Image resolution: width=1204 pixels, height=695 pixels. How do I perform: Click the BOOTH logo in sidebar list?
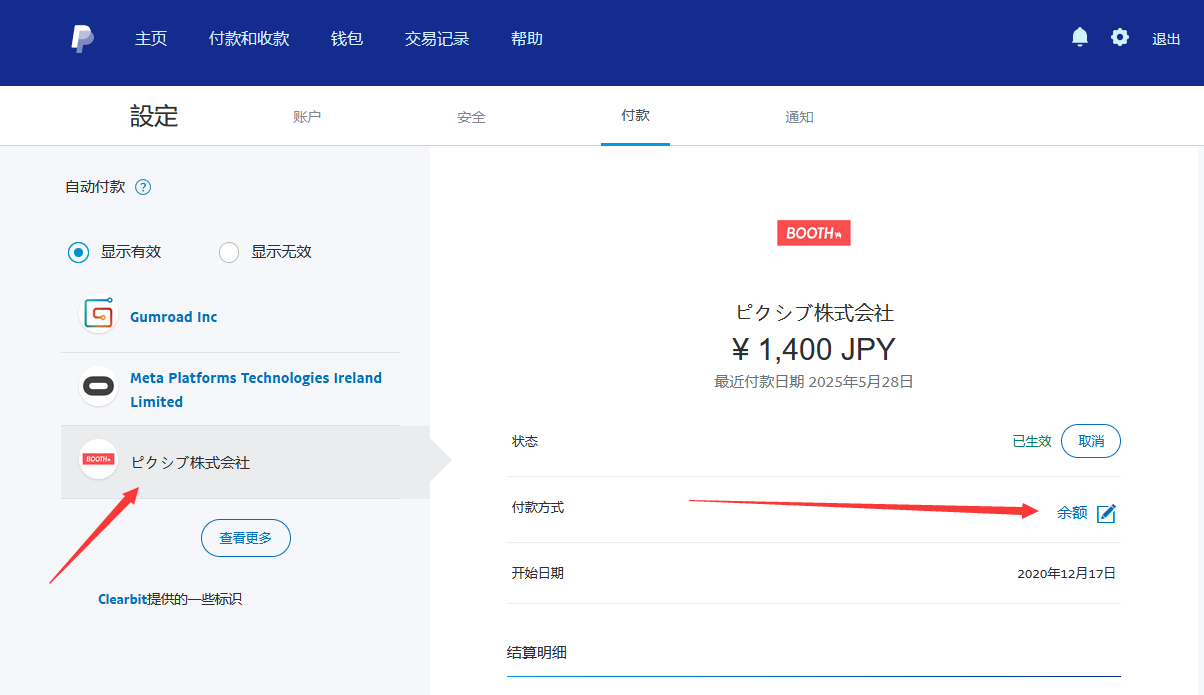coord(99,459)
